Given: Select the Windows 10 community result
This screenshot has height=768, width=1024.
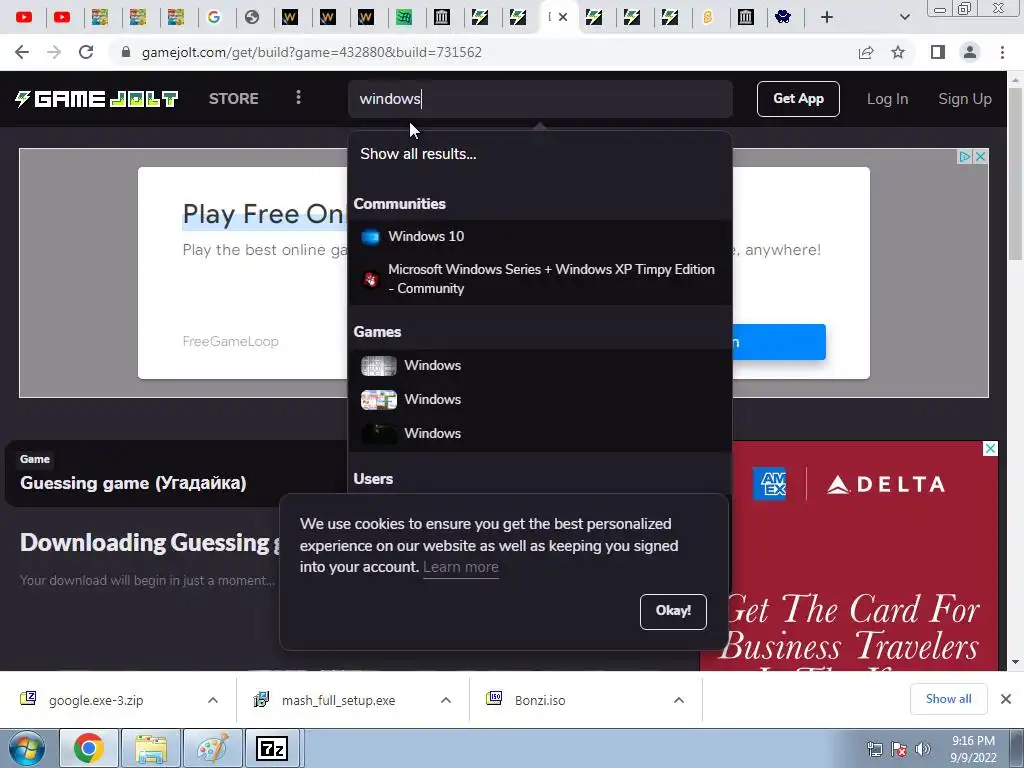Looking at the screenshot, I should coord(539,236).
